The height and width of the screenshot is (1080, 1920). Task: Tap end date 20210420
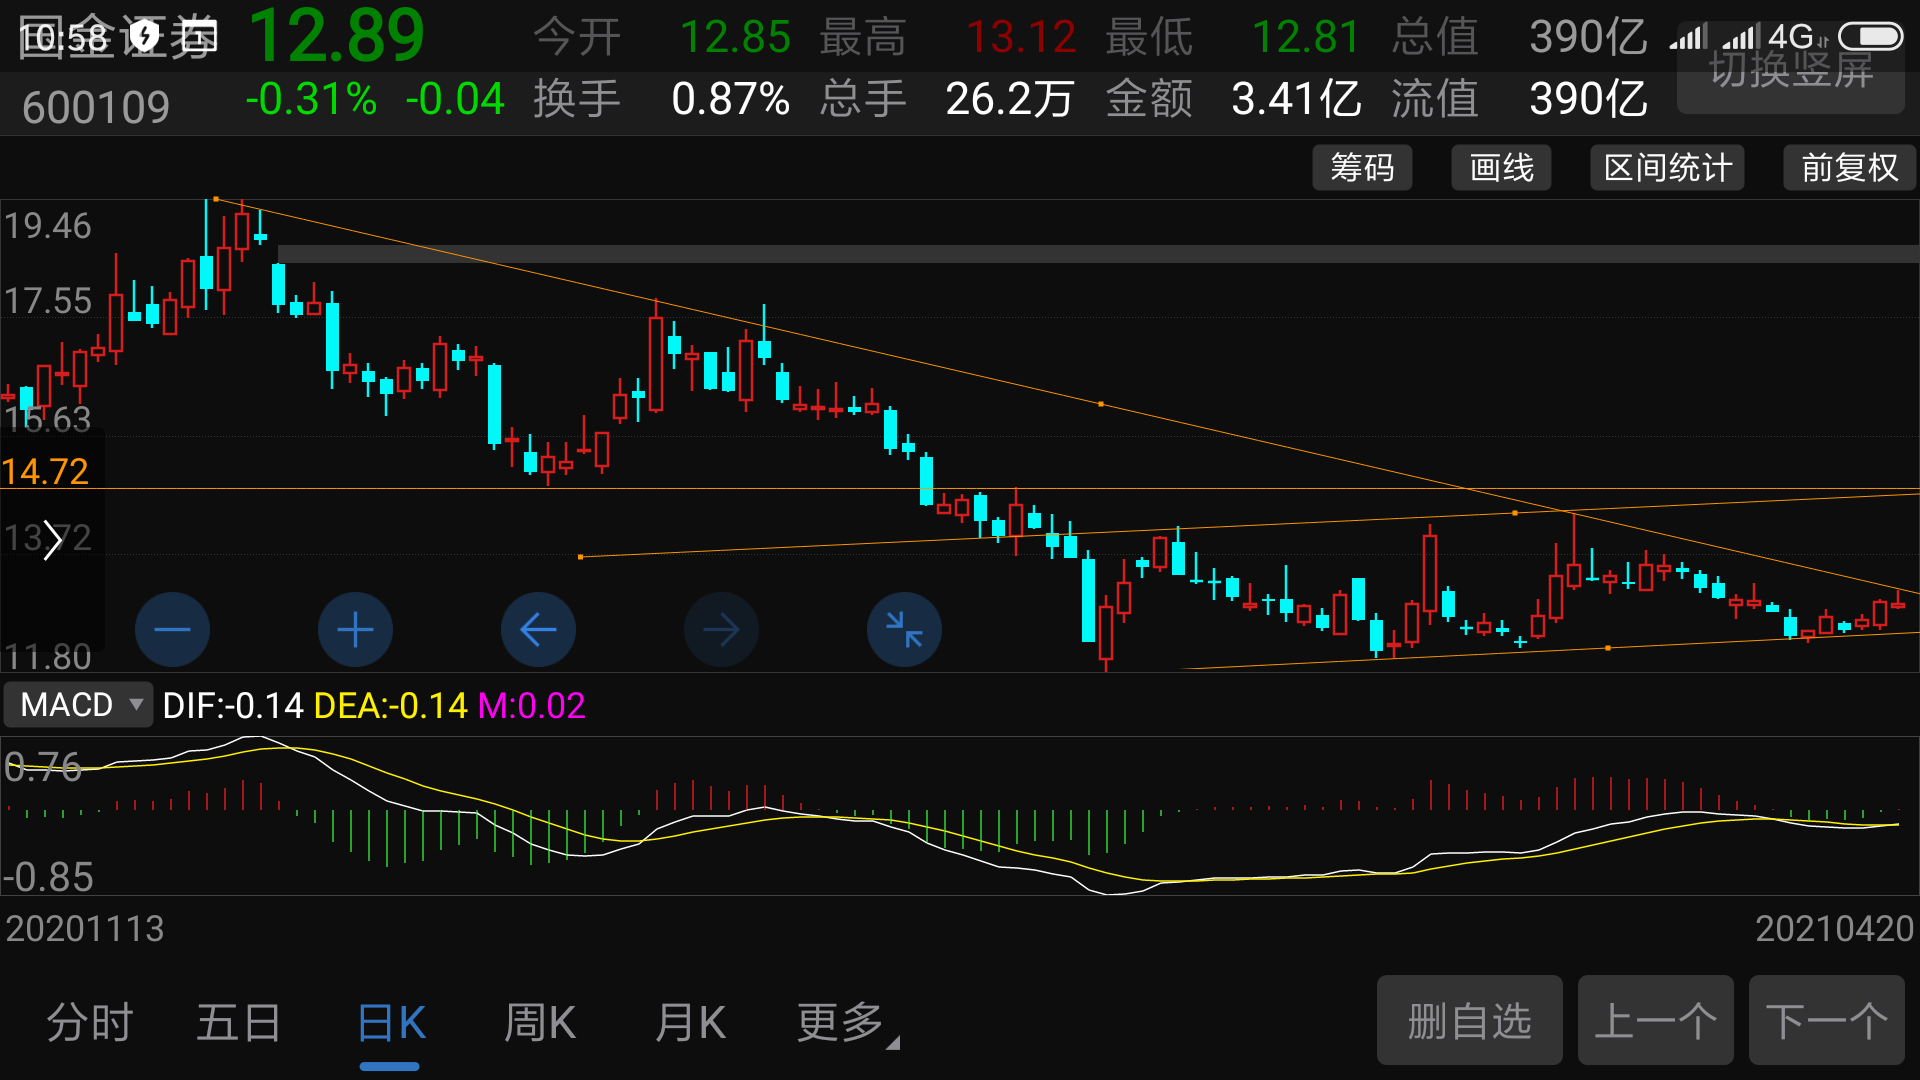[1835, 929]
